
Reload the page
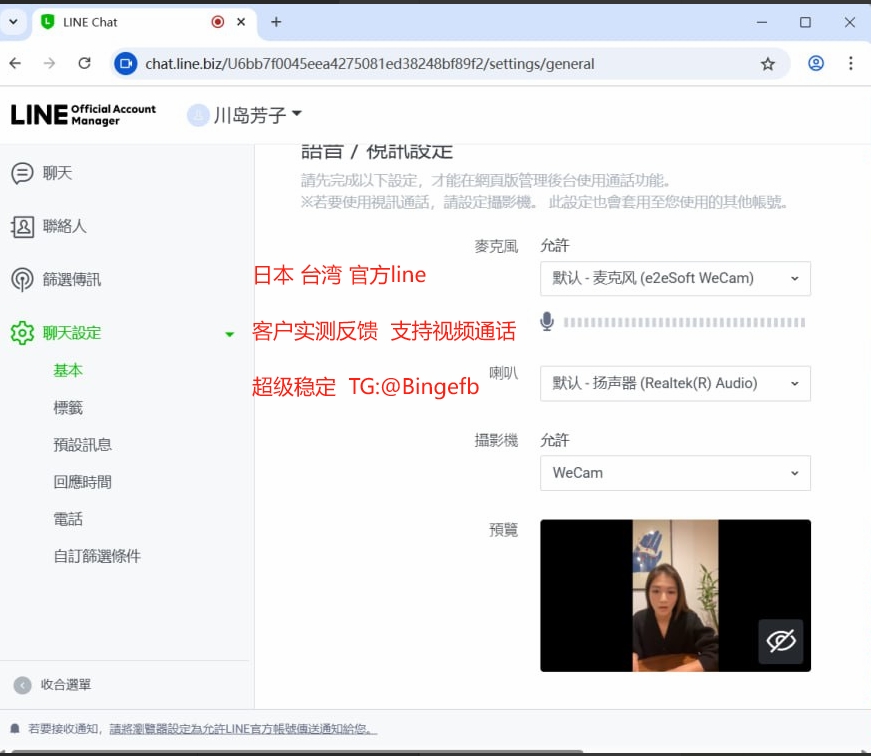pos(85,64)
